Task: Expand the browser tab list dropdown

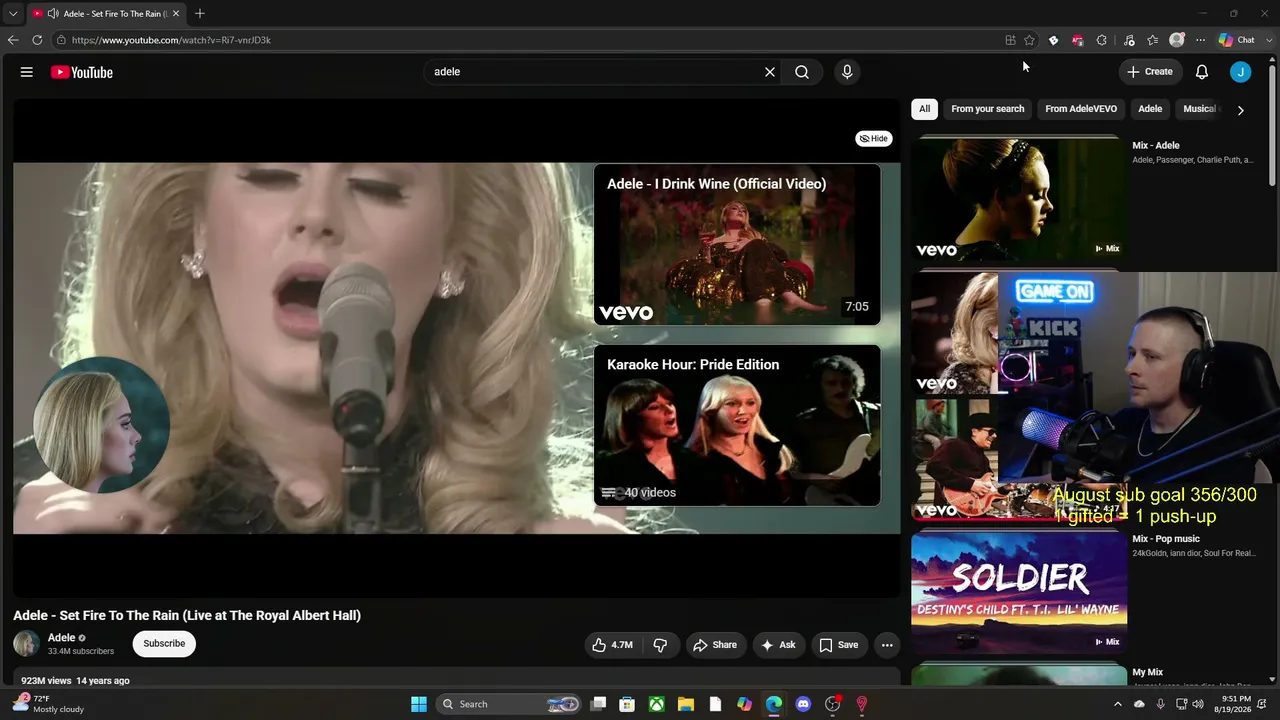Action: [x=13, y=14]
